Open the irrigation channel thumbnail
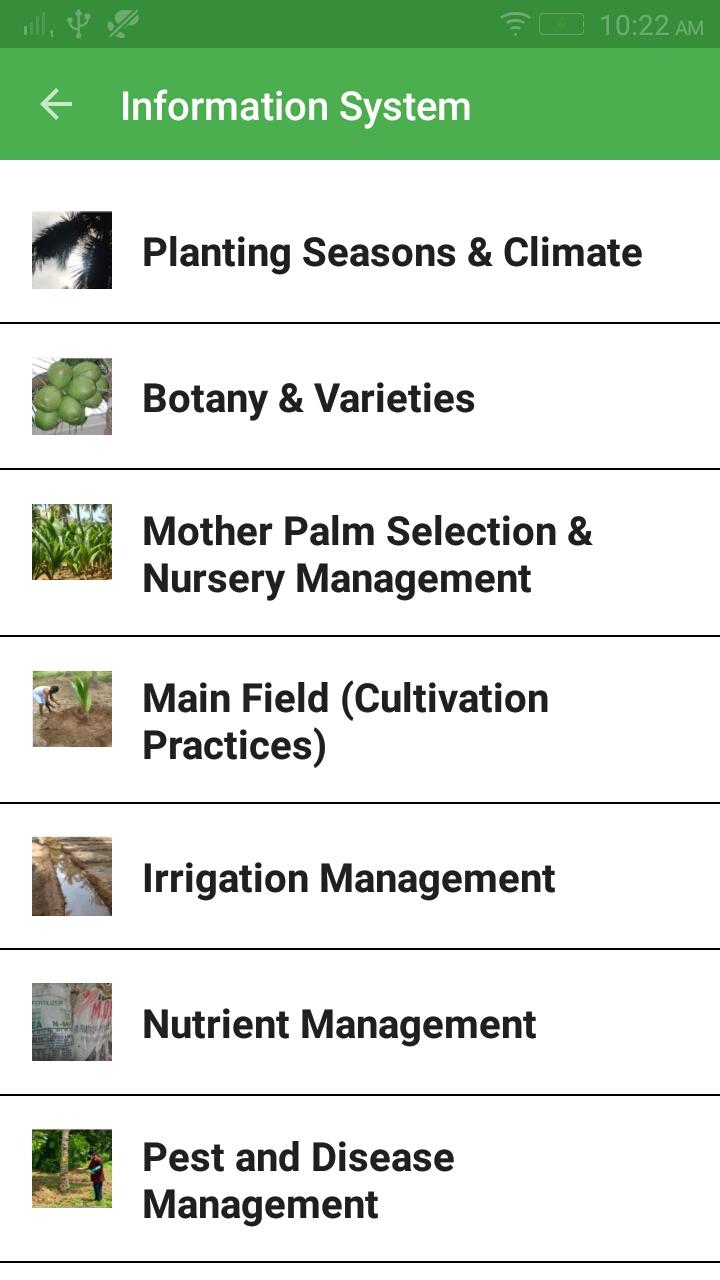 pyautogui.click(x=72, y=876)
